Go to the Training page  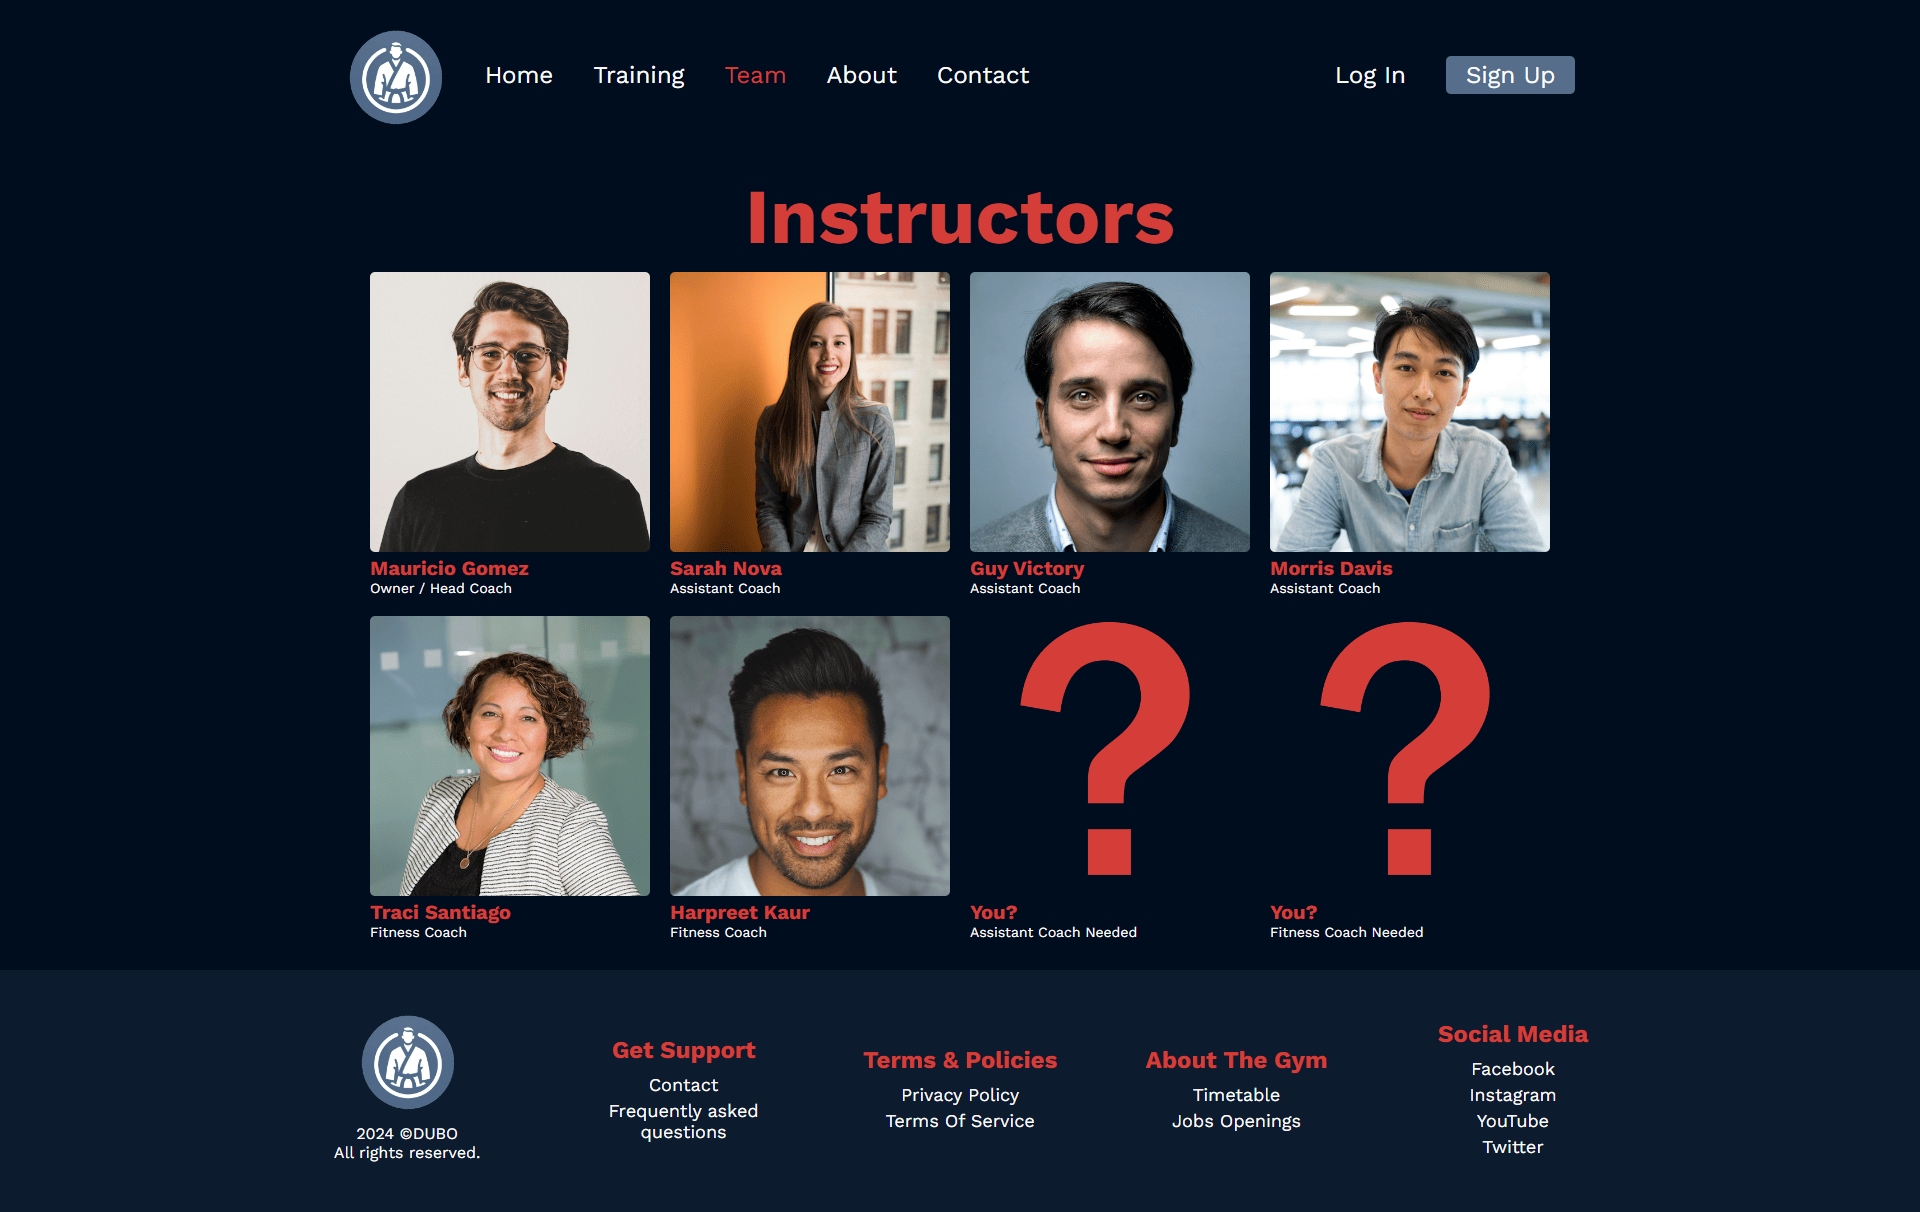(x=639, y=75)
